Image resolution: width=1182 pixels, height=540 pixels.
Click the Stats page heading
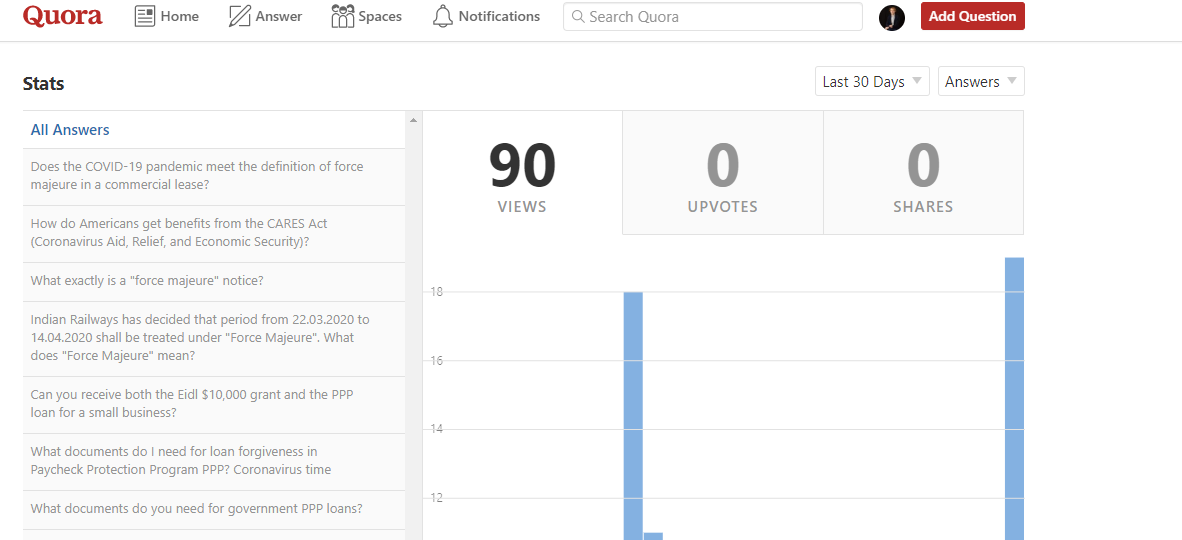click(43, 84)
